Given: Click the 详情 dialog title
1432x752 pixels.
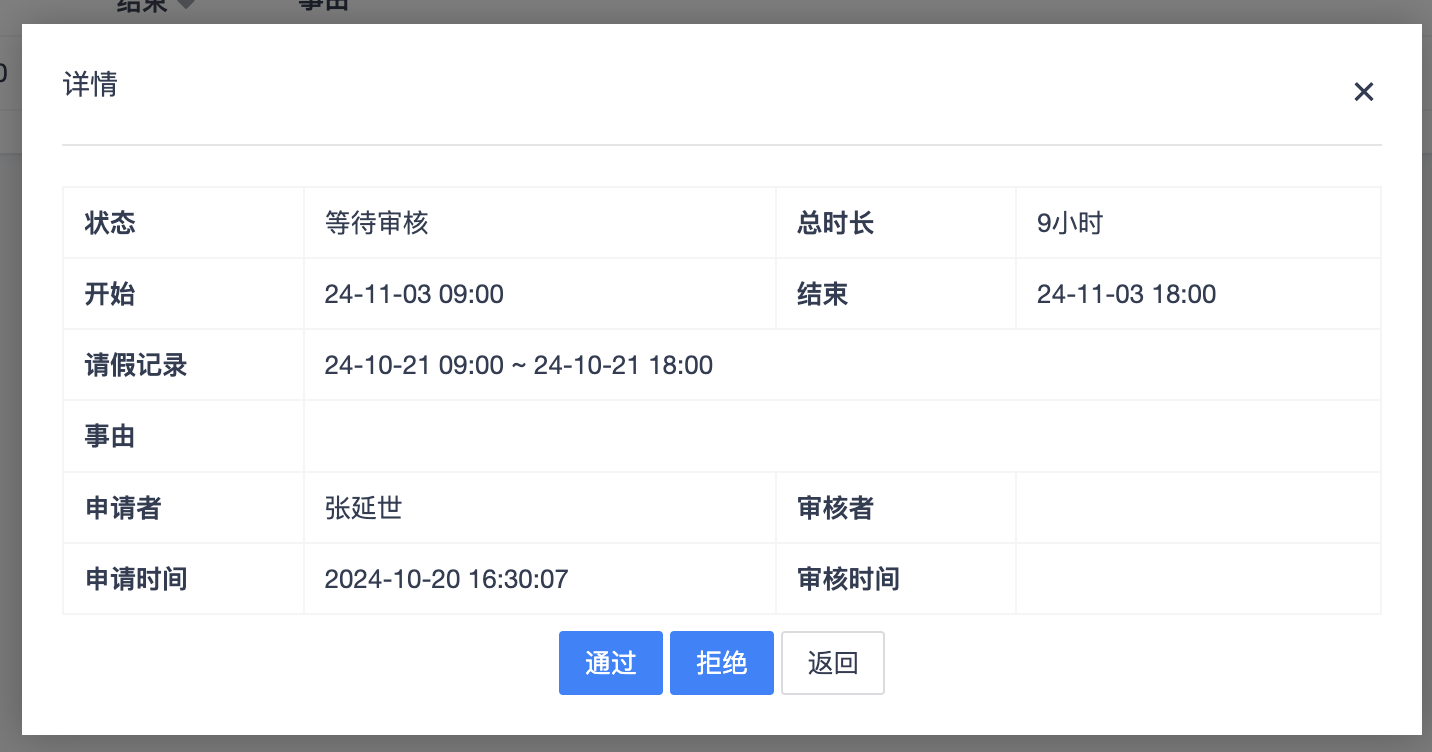Looking at the screenshot, I should (x=90, y=84).
